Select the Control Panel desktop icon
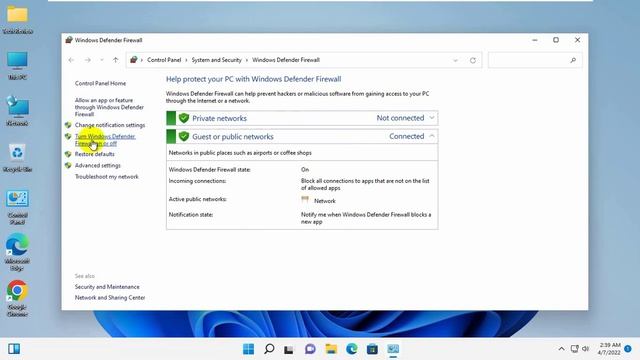 (x=17, y=207)
